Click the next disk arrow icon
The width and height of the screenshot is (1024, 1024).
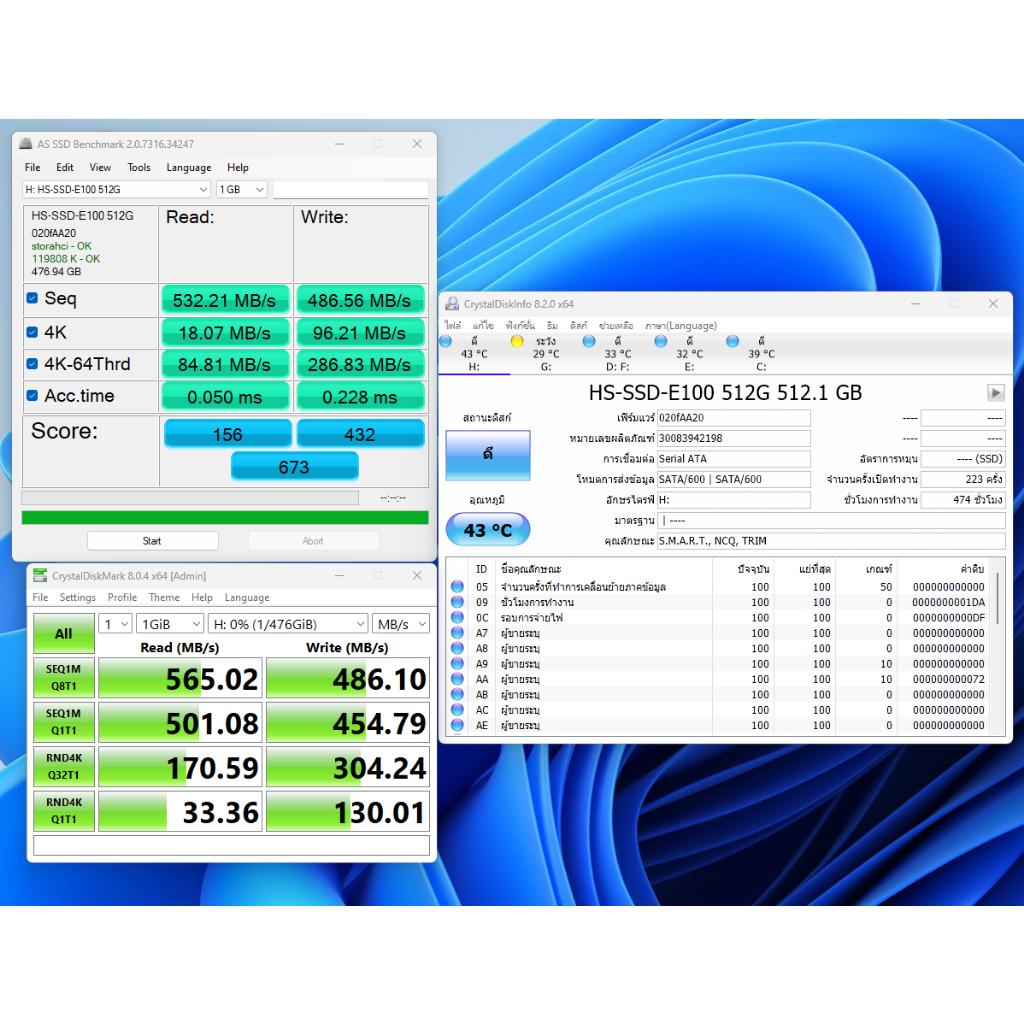click(995, 392)
